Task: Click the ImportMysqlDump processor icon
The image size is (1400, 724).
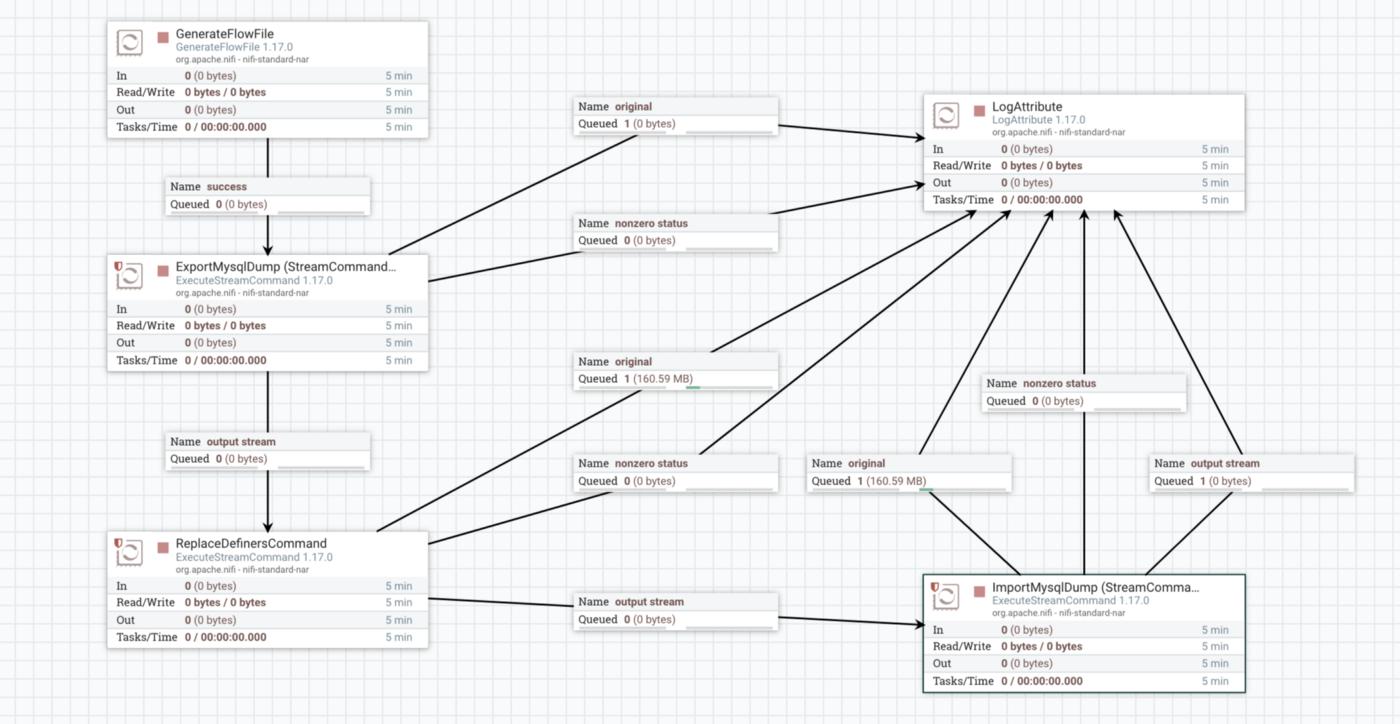Action: click(946, 596)
